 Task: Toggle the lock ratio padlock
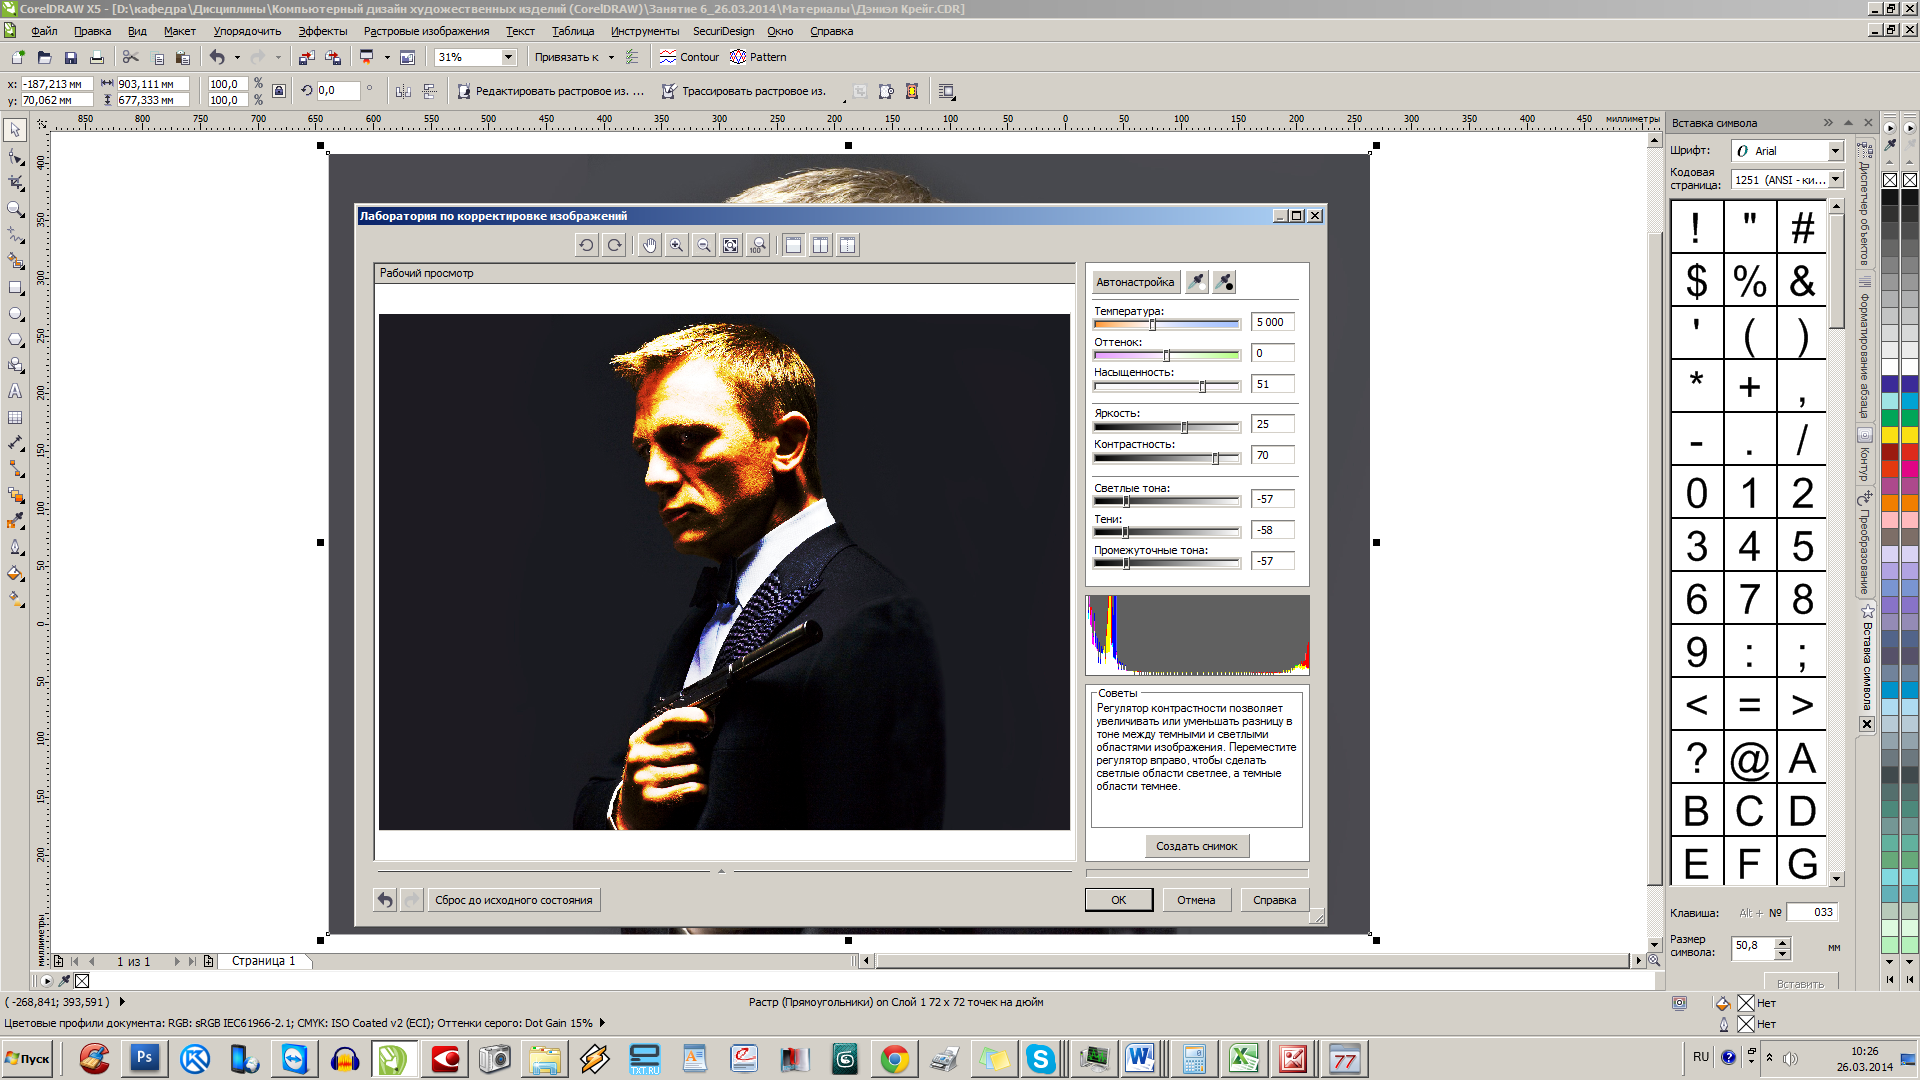click(279, 91)
